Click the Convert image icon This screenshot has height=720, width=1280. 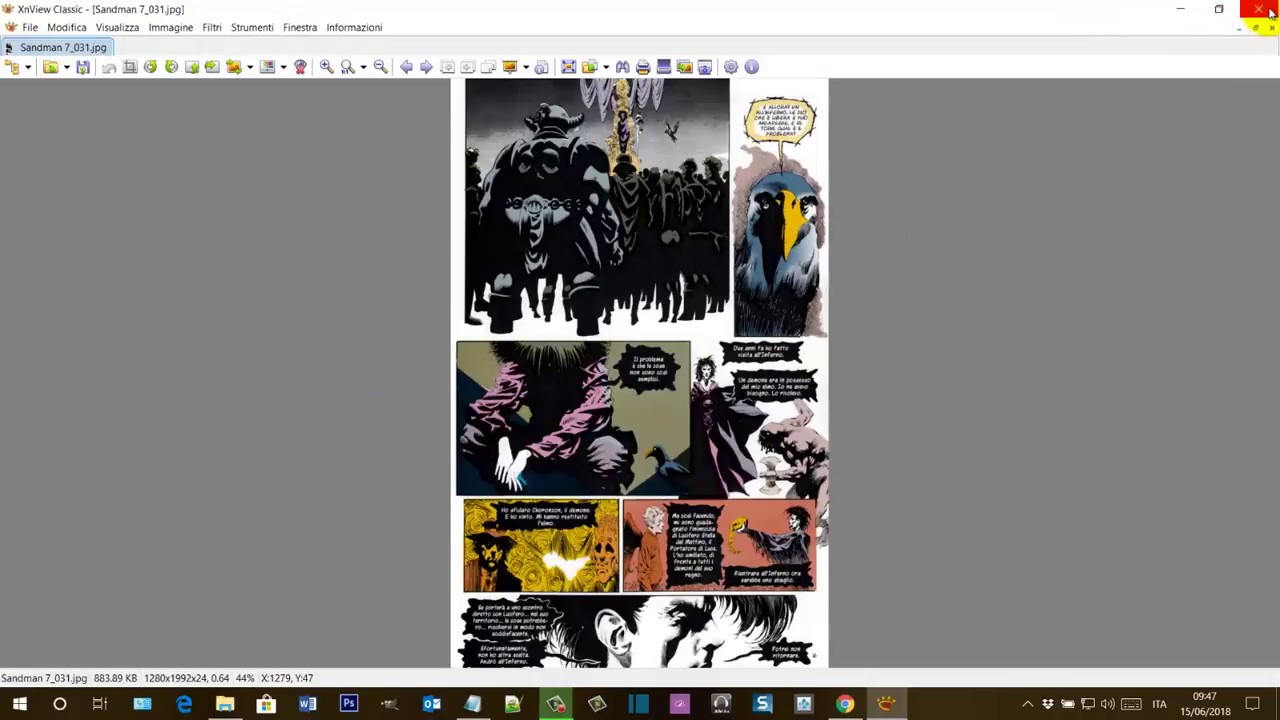pos(233,67)
